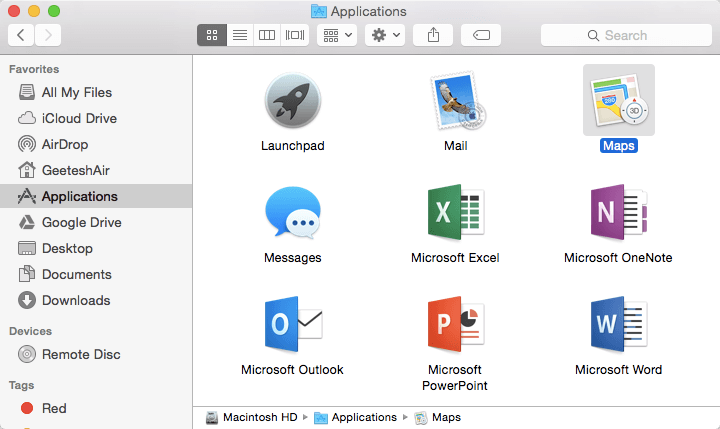Open the Launchpad application icon
This screenshot has width=720, height=429.
pyautogui.click(x=292, y=102)
